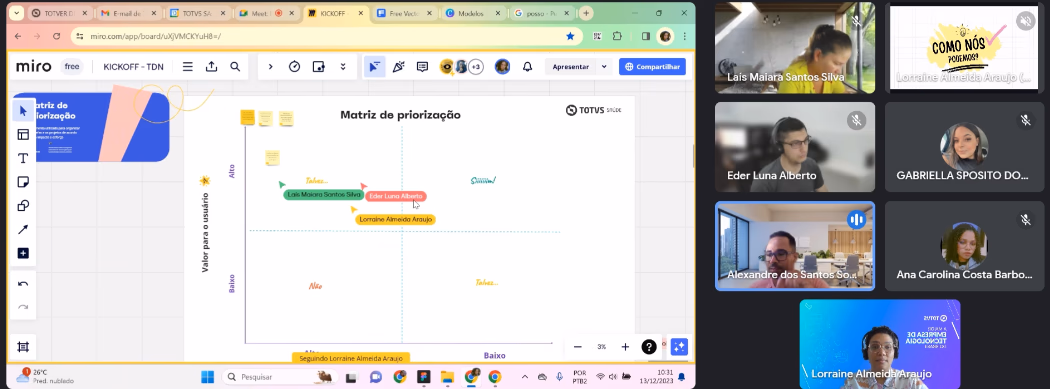This screenshot has width=1050, height=389.
Task: Select the Text tool in Miro sidebar
Action: 23,158
